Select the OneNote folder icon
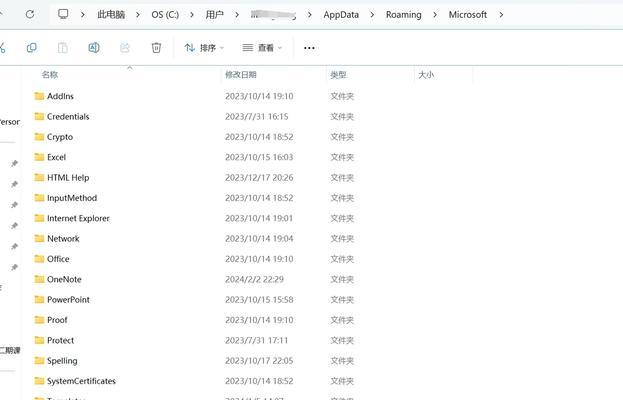The width and height of the screenshot is (623, 400). [39, 279]
